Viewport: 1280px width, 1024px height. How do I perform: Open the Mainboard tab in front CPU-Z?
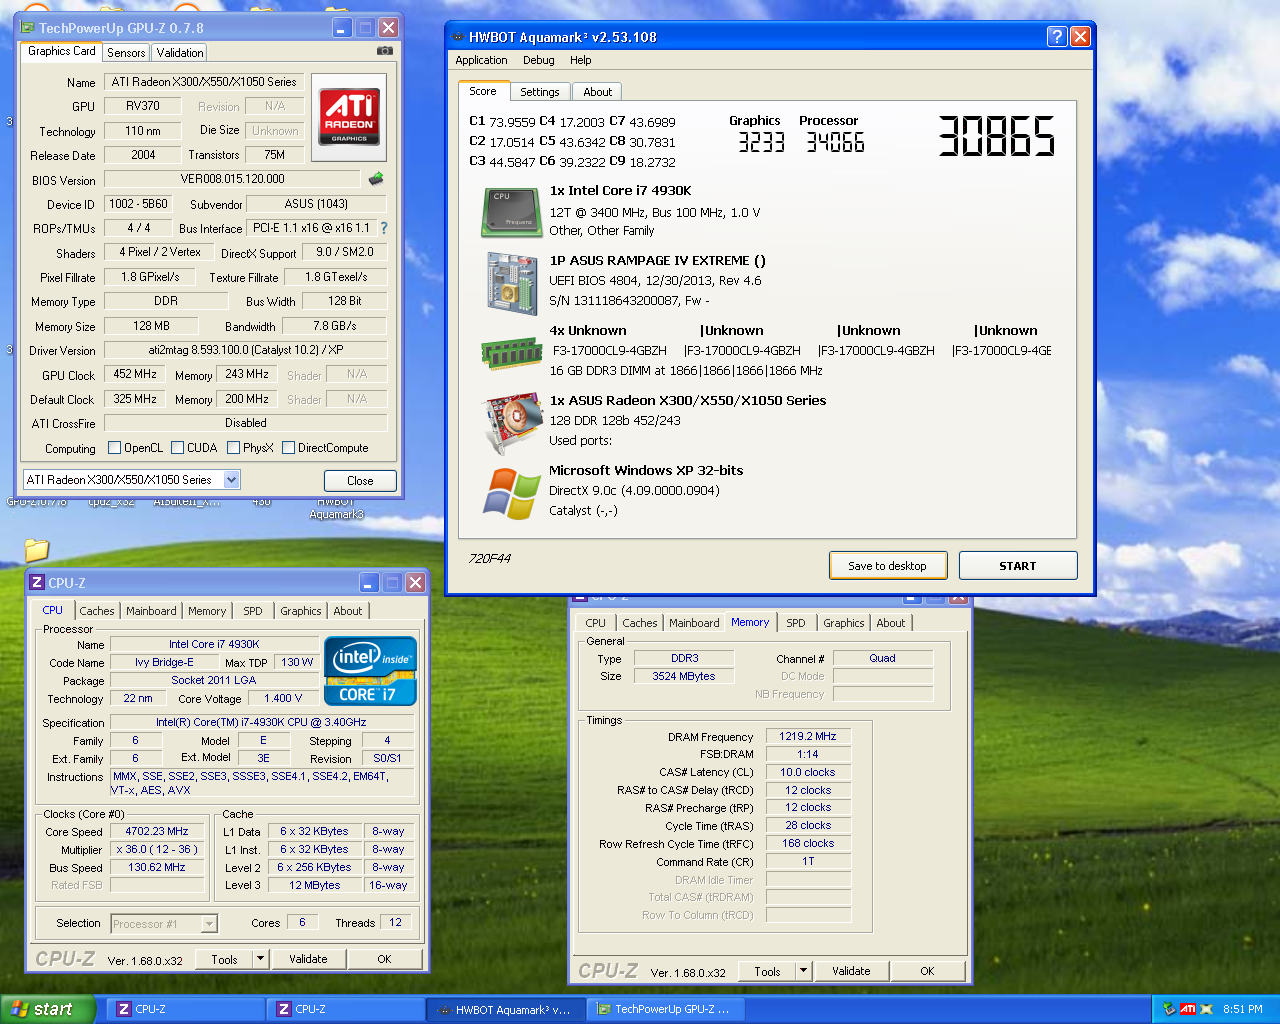(151, 611)
